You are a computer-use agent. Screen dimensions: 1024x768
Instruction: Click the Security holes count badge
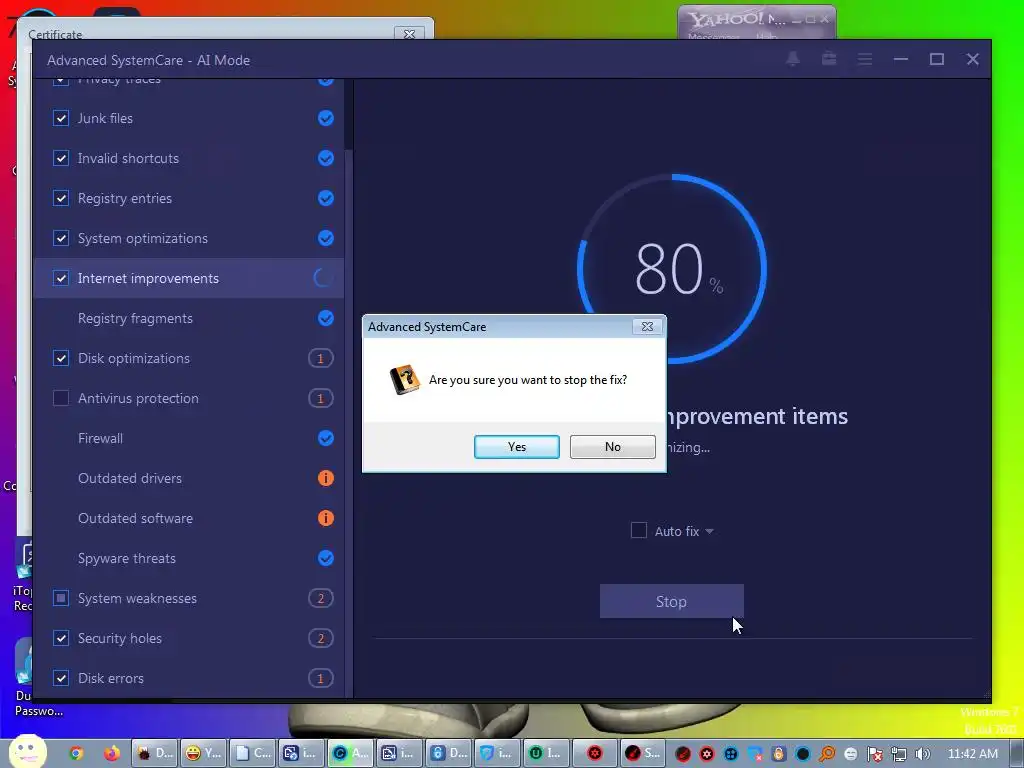tap(321, 638)
